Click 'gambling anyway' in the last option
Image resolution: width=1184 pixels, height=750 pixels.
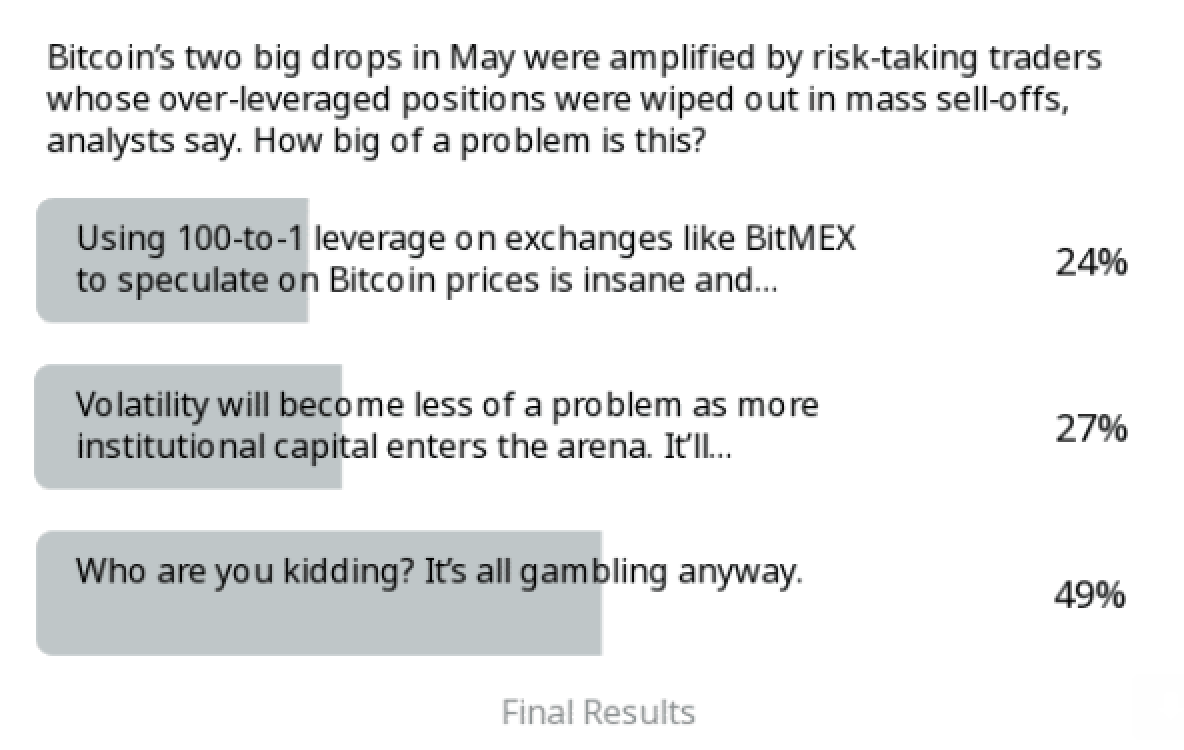tap(661, 572)
